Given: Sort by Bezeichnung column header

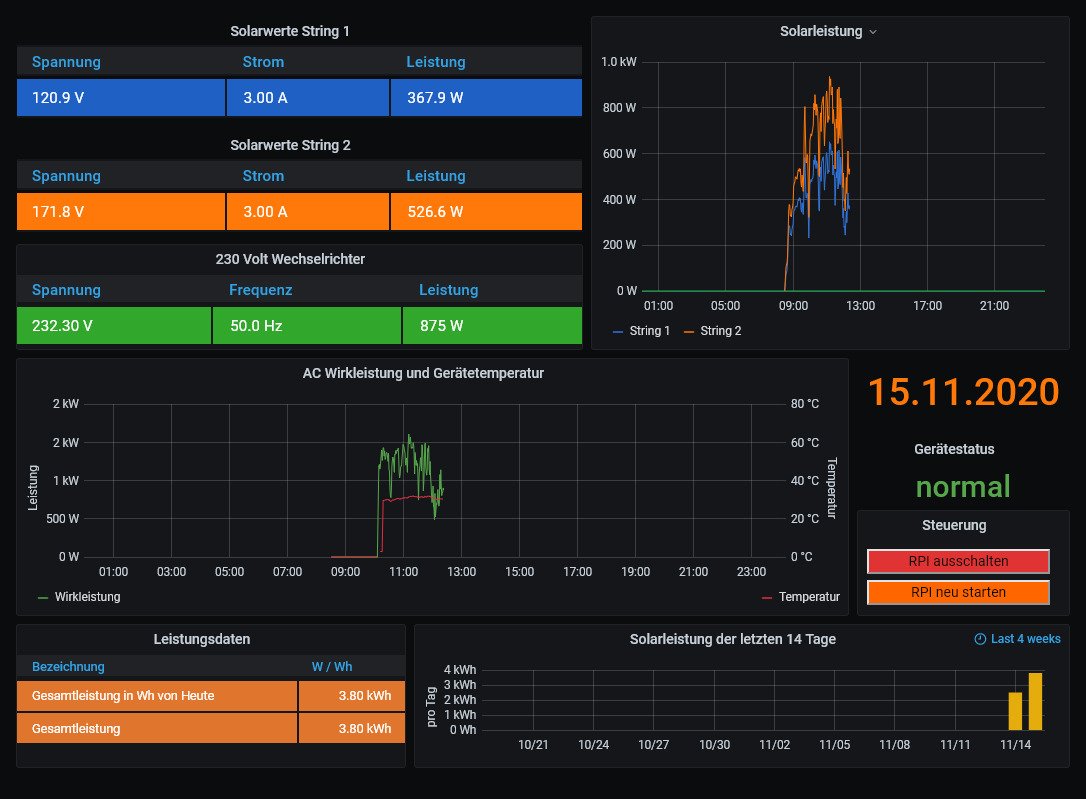Looking at the screenshot, I should tap(68, 667).
